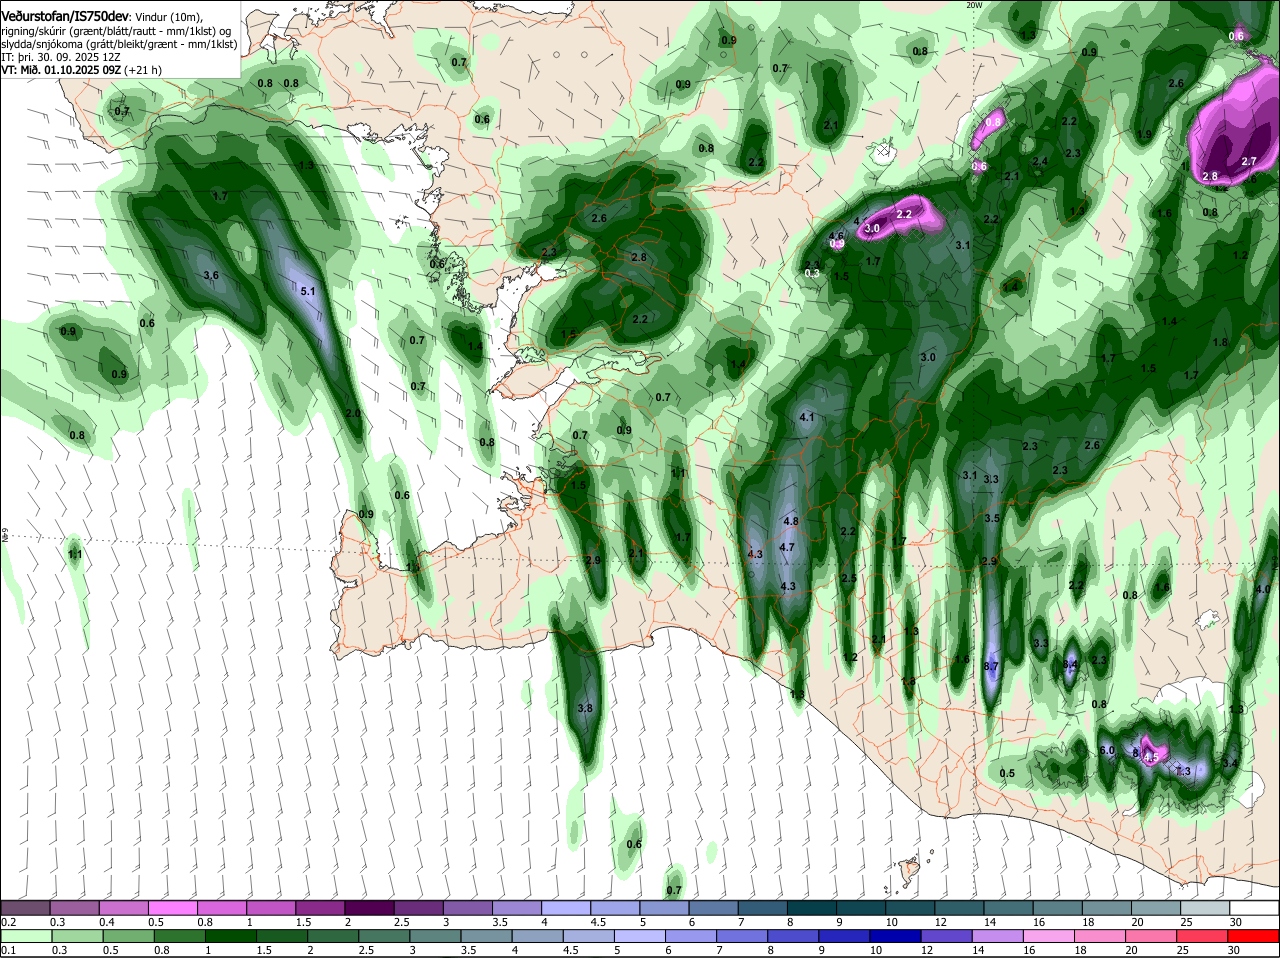Click the 2.0 precipitation value on the map
Viewport: 1280px width, 958px height.
(x=352, y=413)
